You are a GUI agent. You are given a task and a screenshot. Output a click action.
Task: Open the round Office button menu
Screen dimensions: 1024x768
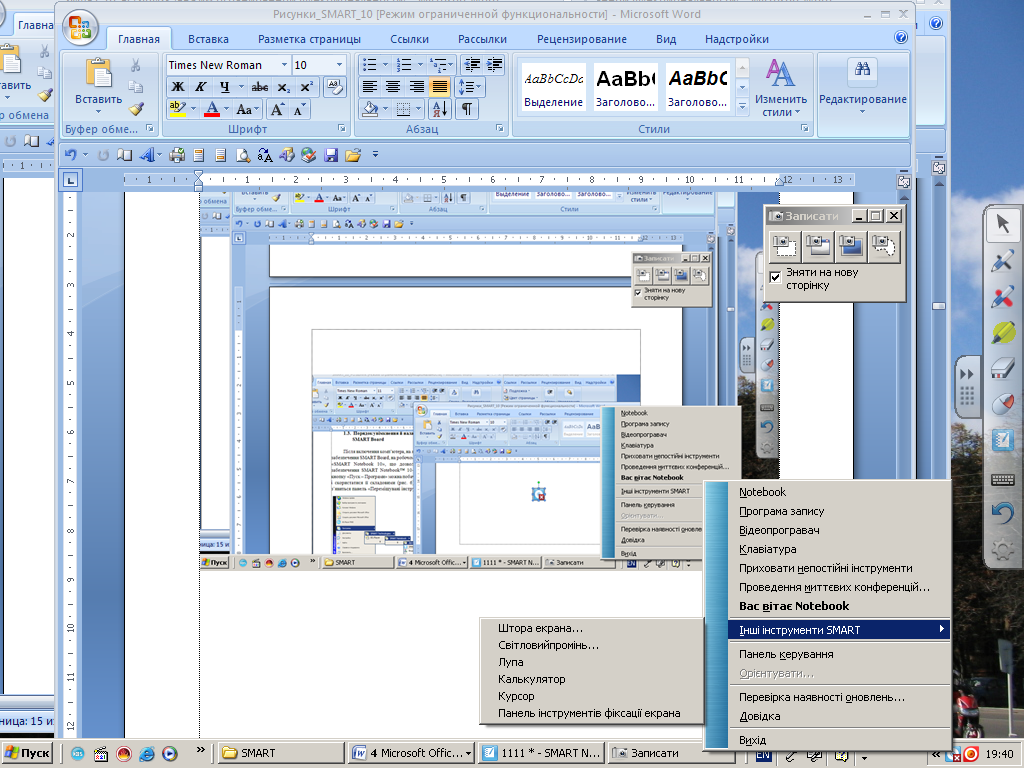(80, 28)
